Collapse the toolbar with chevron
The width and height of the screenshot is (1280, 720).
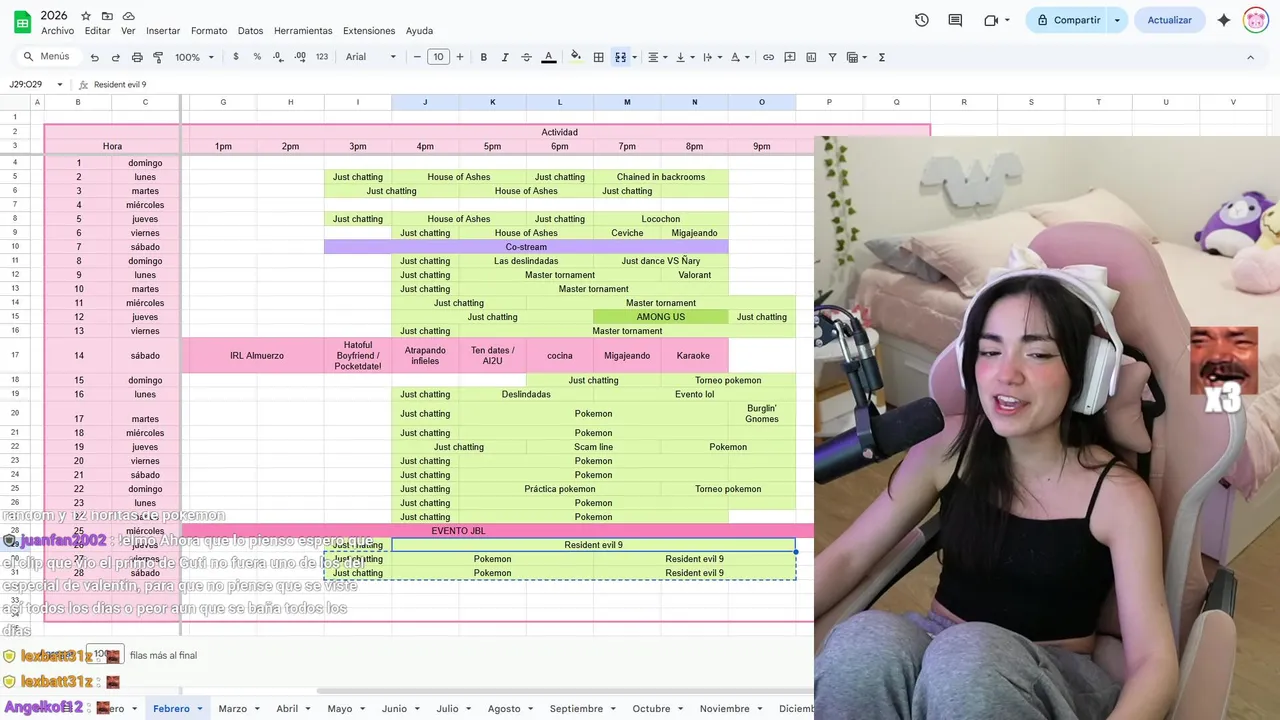[x=1250, y=57]
